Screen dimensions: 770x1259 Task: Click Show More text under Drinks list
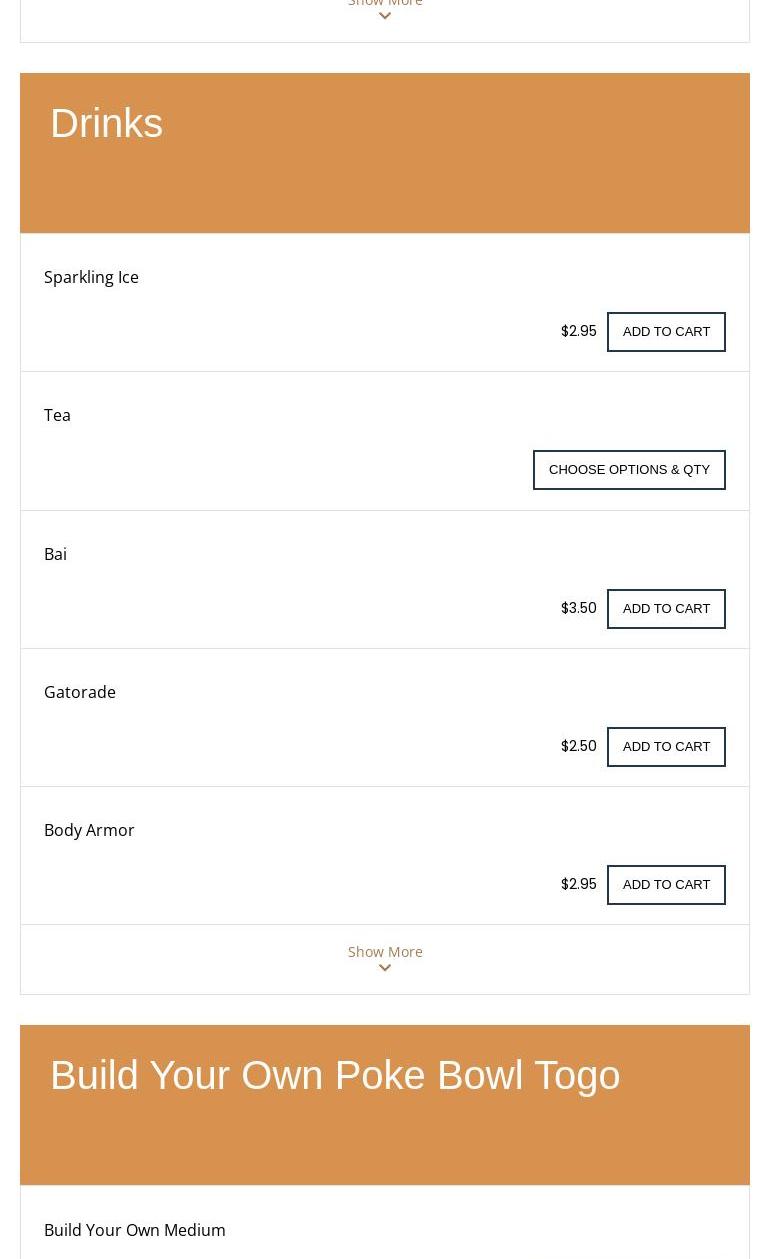tap(385, 951)
